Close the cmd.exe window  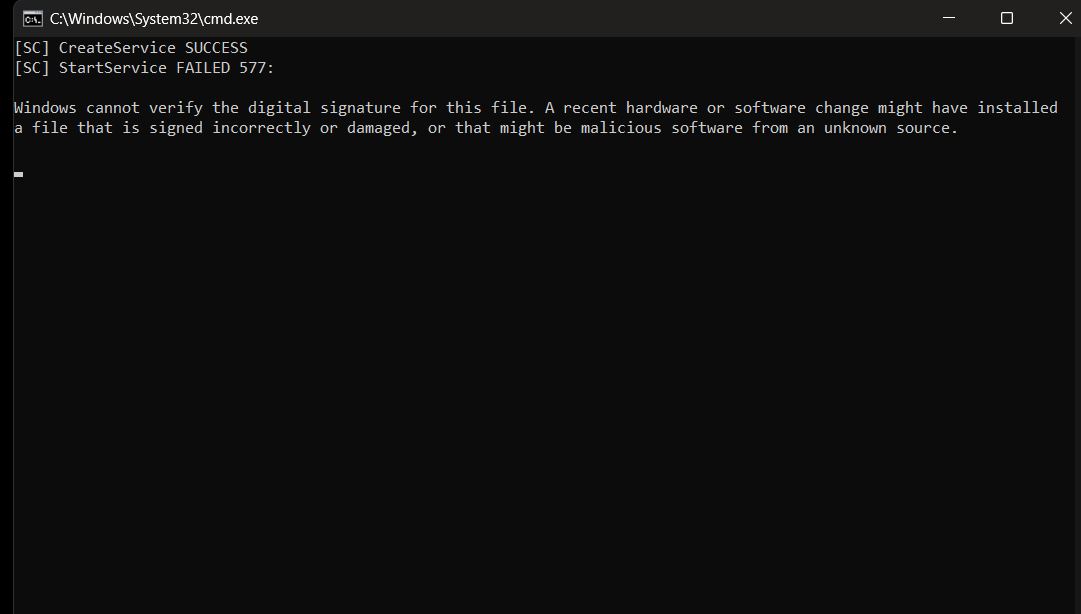click(1064, 18)
